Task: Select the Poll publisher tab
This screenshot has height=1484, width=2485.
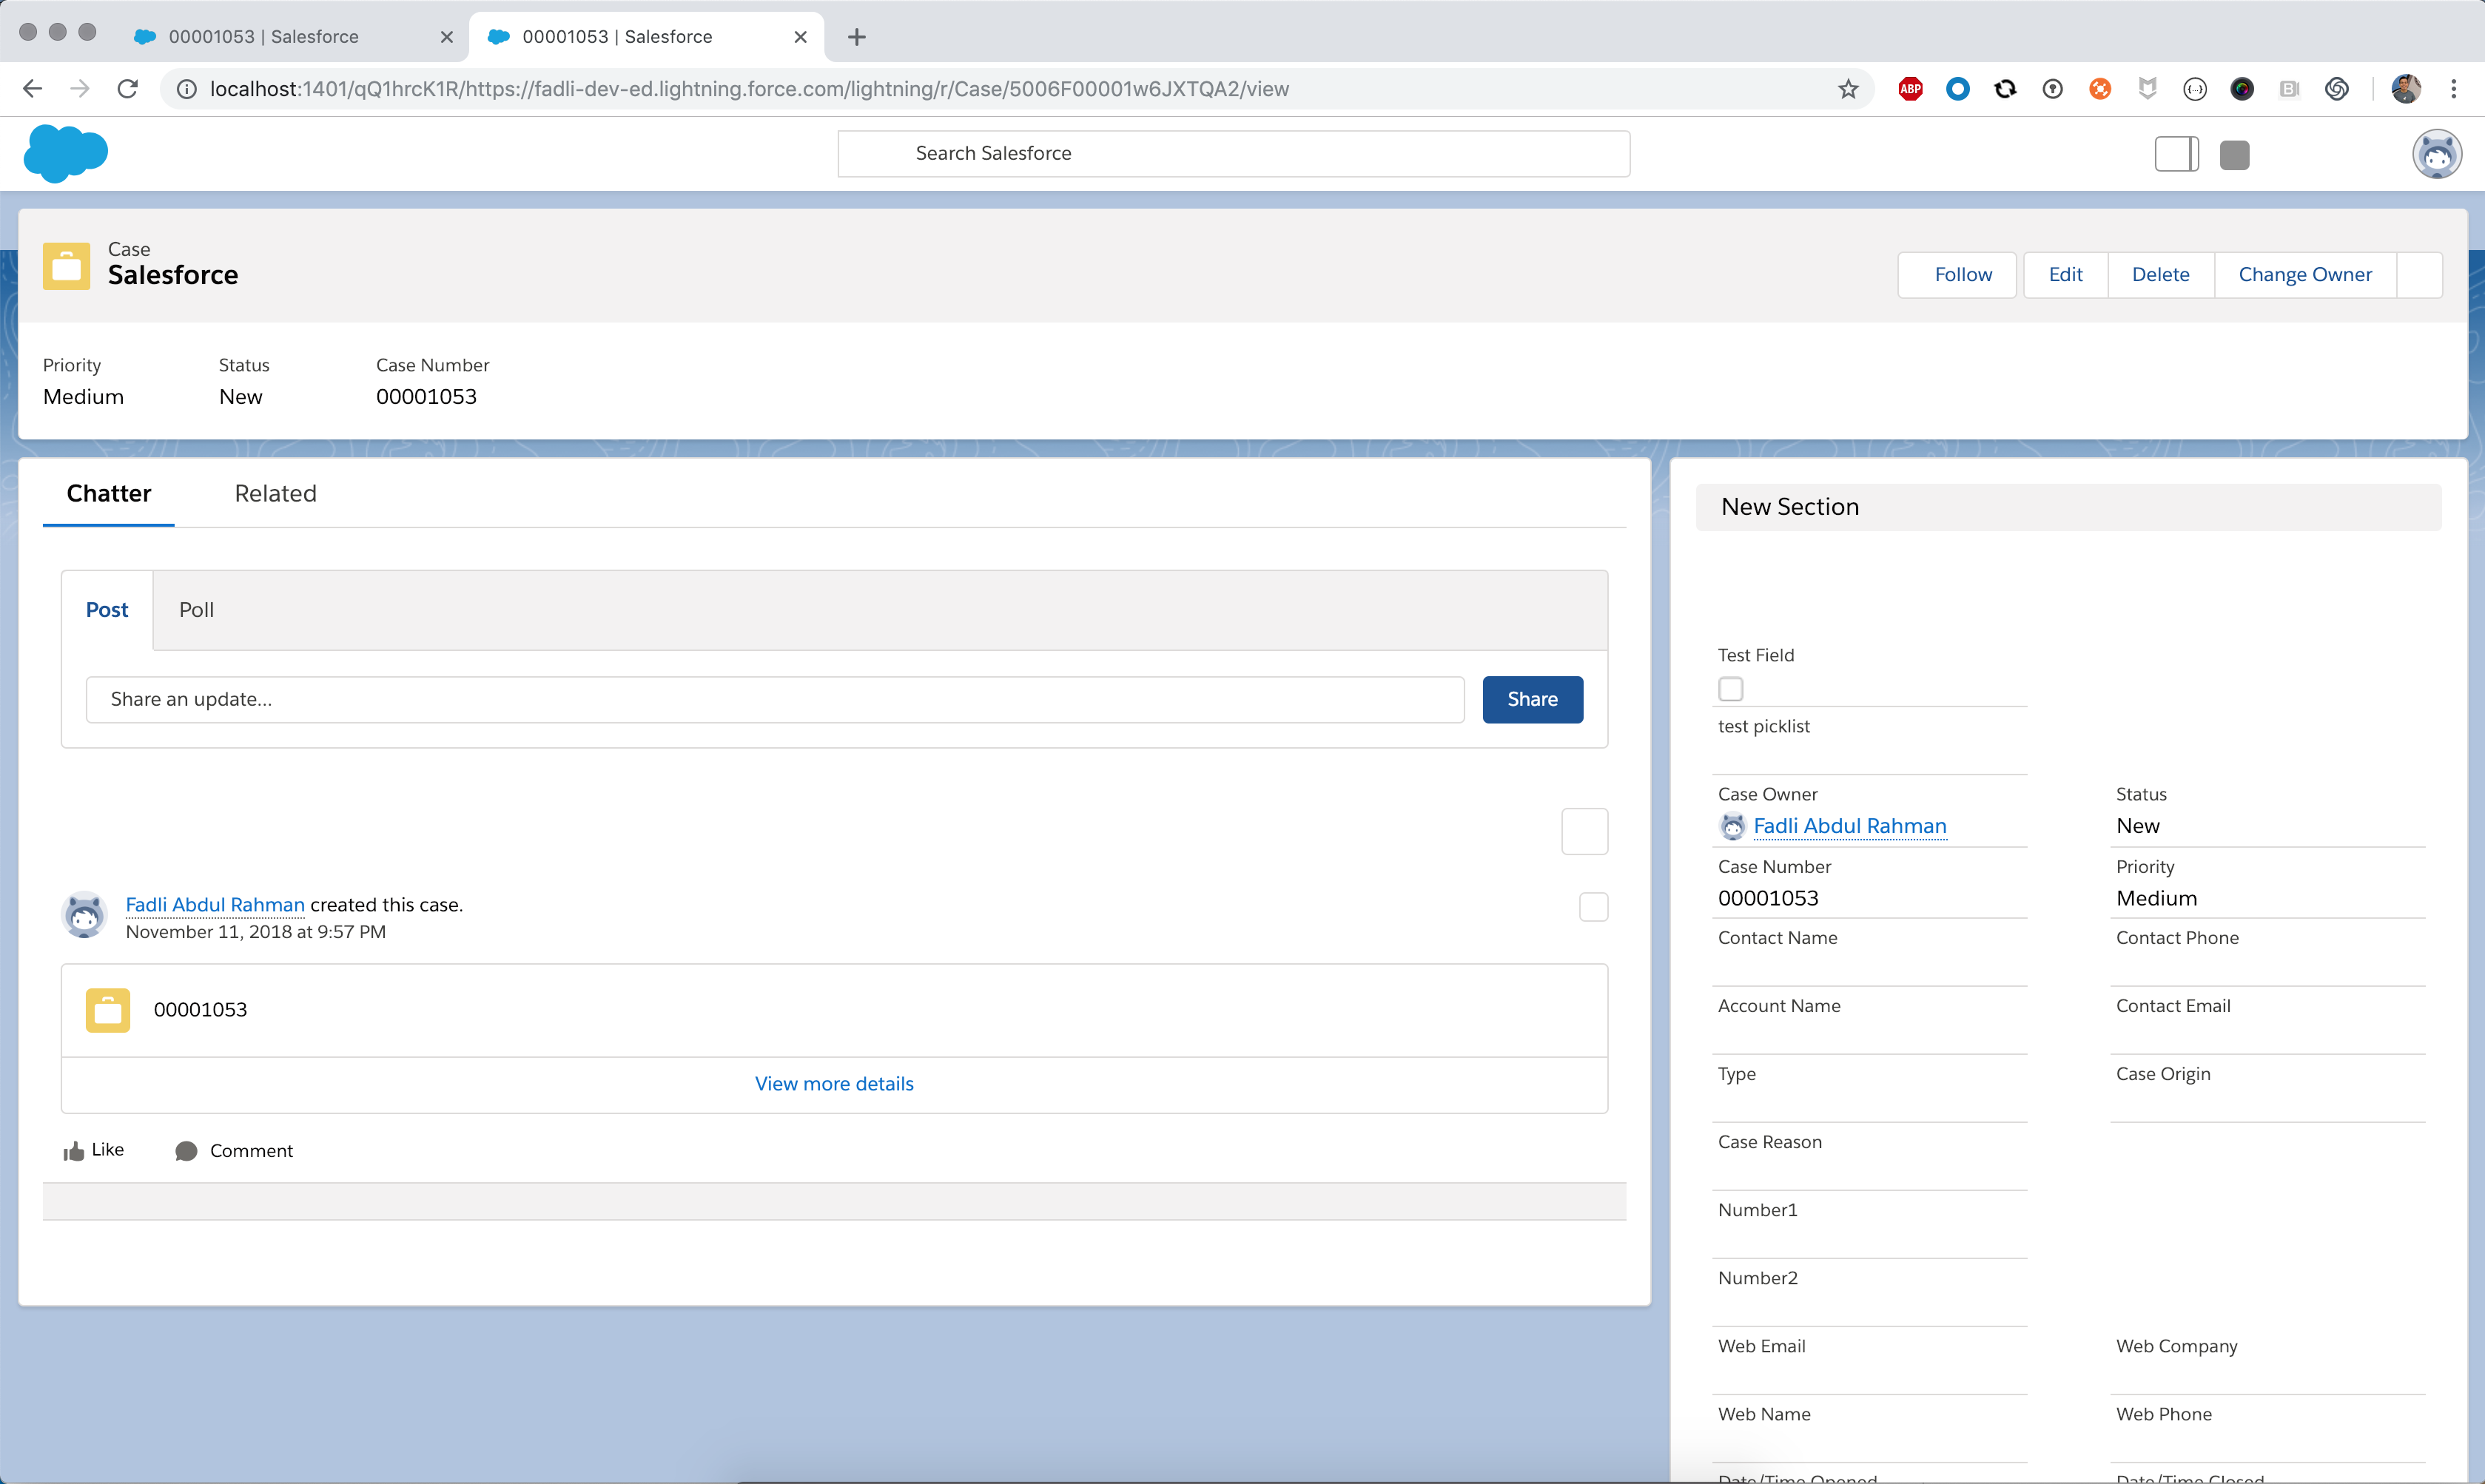Action: coord(196,610)
